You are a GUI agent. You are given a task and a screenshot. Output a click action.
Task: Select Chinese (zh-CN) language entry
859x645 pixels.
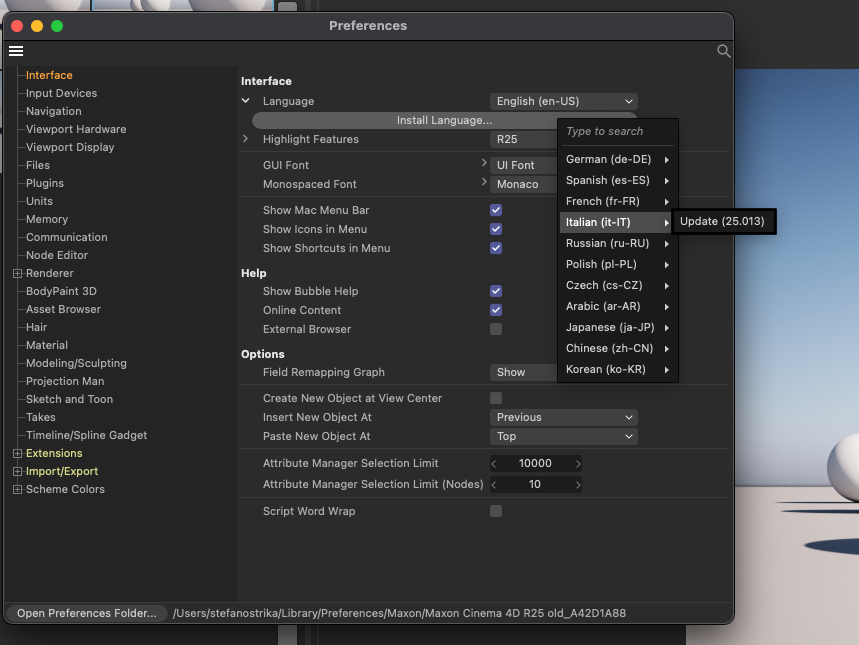(618, 349)
